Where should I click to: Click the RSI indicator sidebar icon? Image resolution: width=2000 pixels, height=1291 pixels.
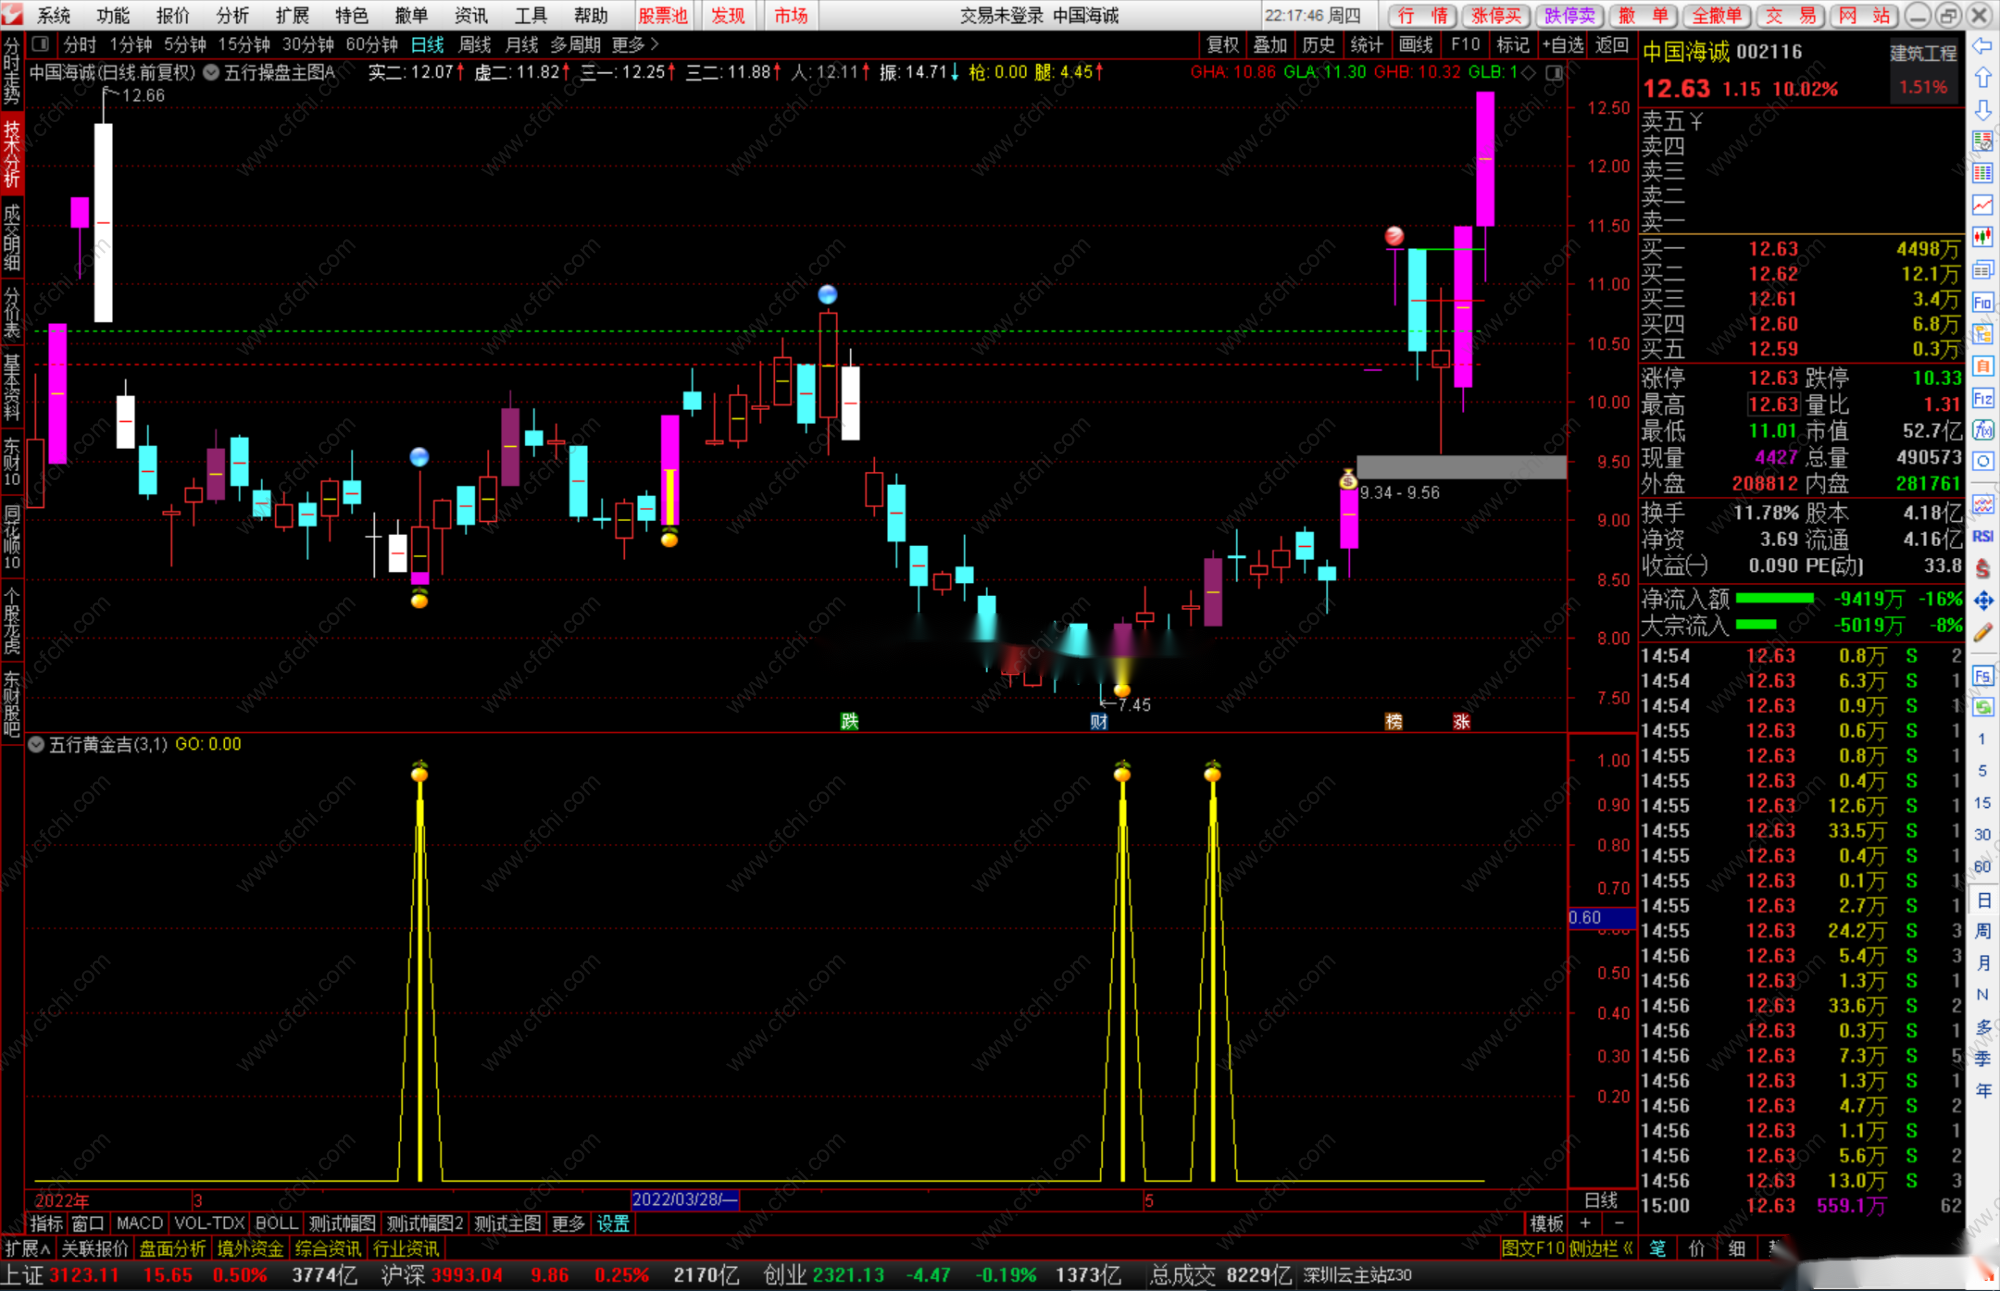[x=1982, y=536]
